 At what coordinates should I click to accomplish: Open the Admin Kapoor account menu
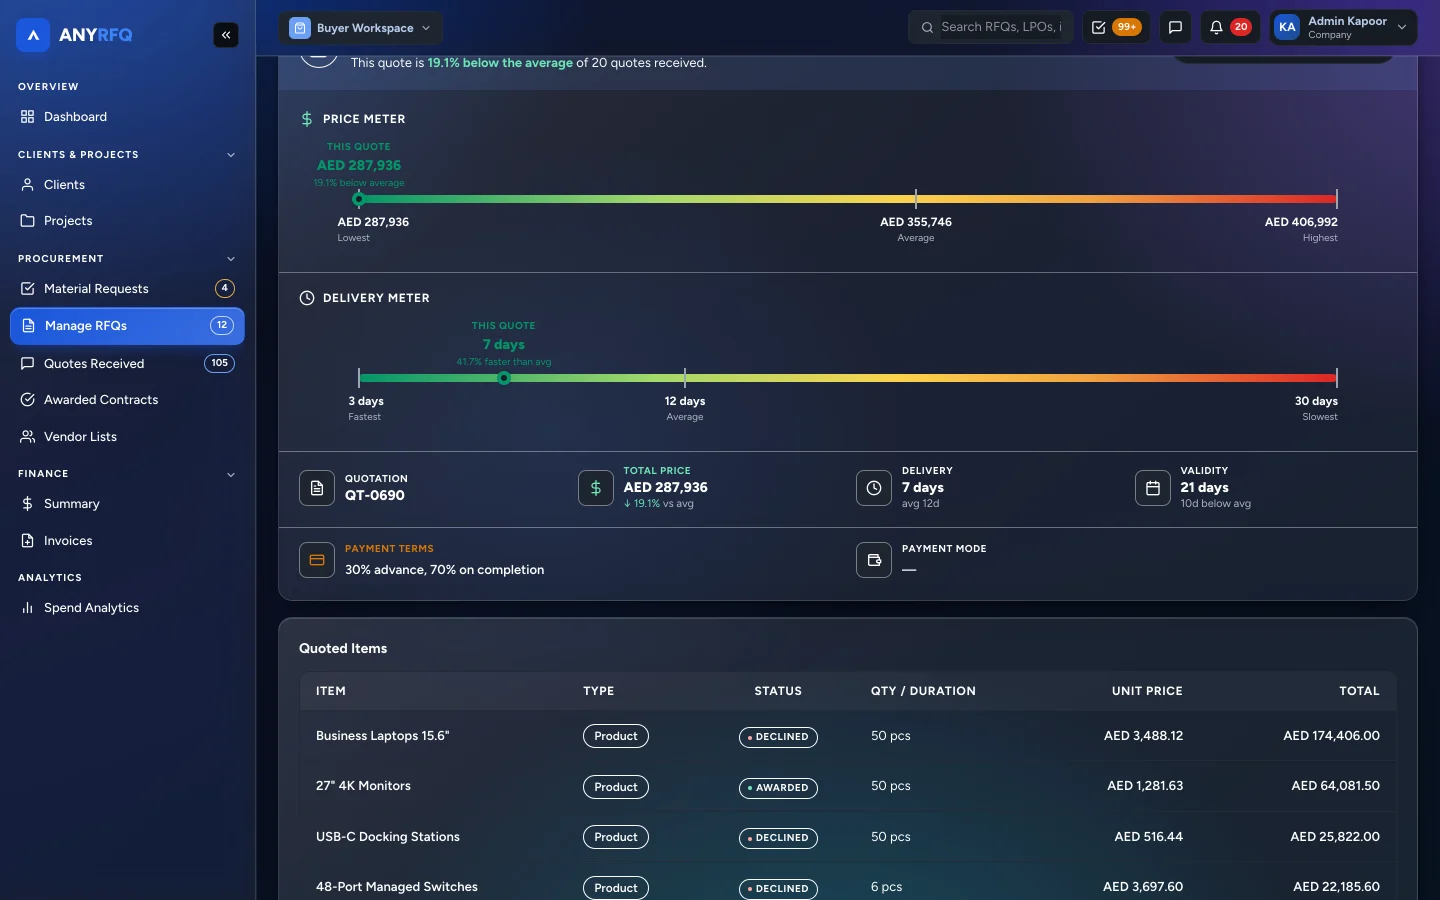[x=1344, y=27]
